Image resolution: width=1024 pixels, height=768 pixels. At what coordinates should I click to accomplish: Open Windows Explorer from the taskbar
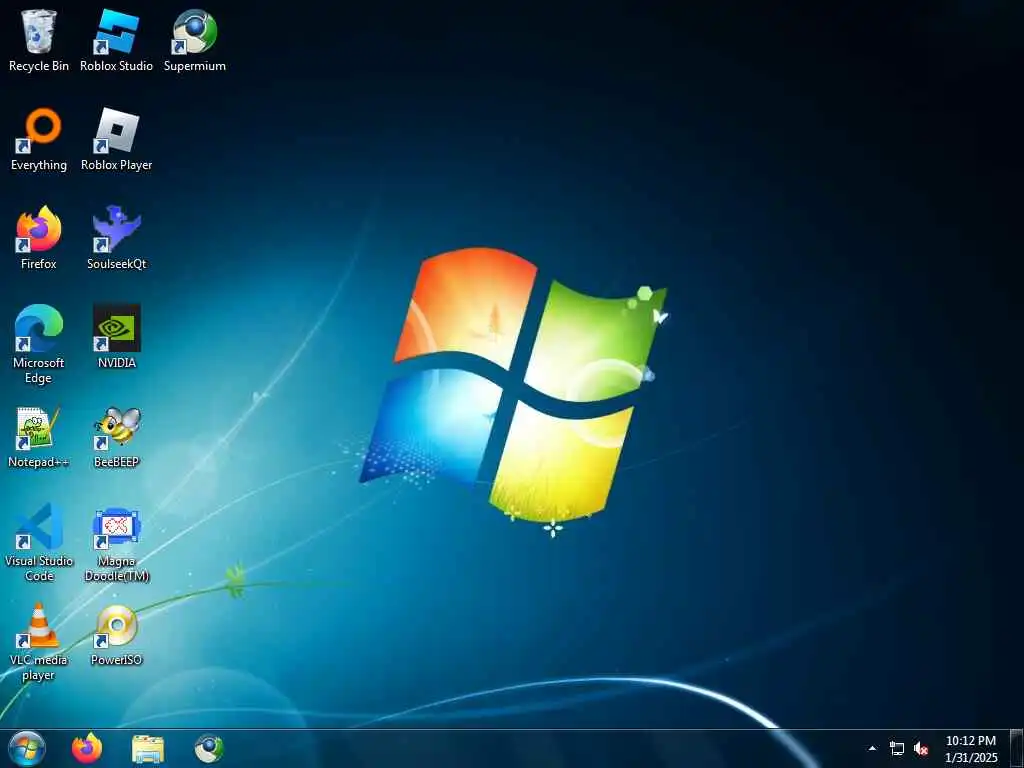click(148, 749)
